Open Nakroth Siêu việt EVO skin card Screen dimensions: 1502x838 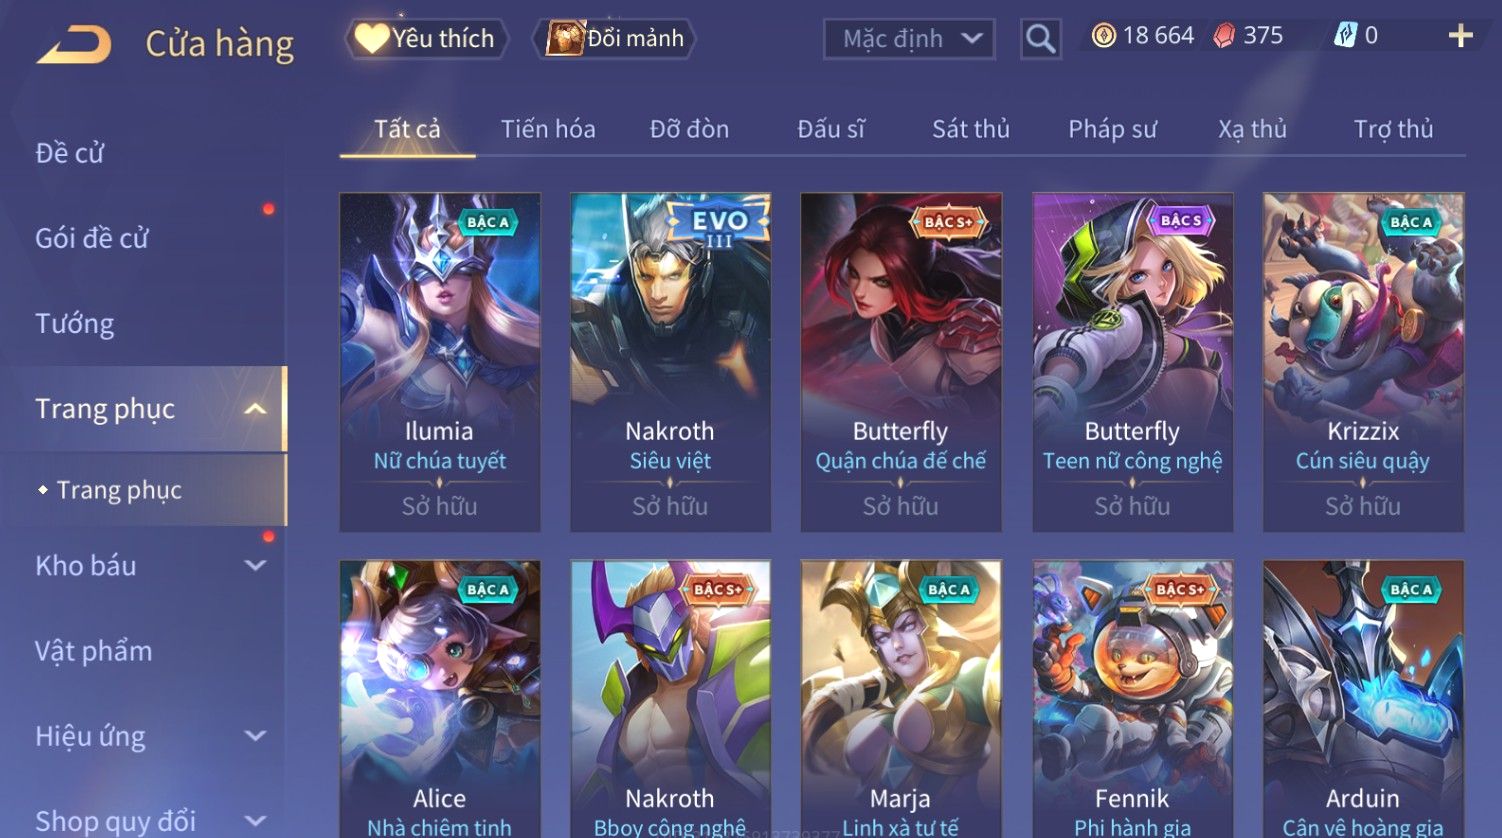click(x=670, y=362)
